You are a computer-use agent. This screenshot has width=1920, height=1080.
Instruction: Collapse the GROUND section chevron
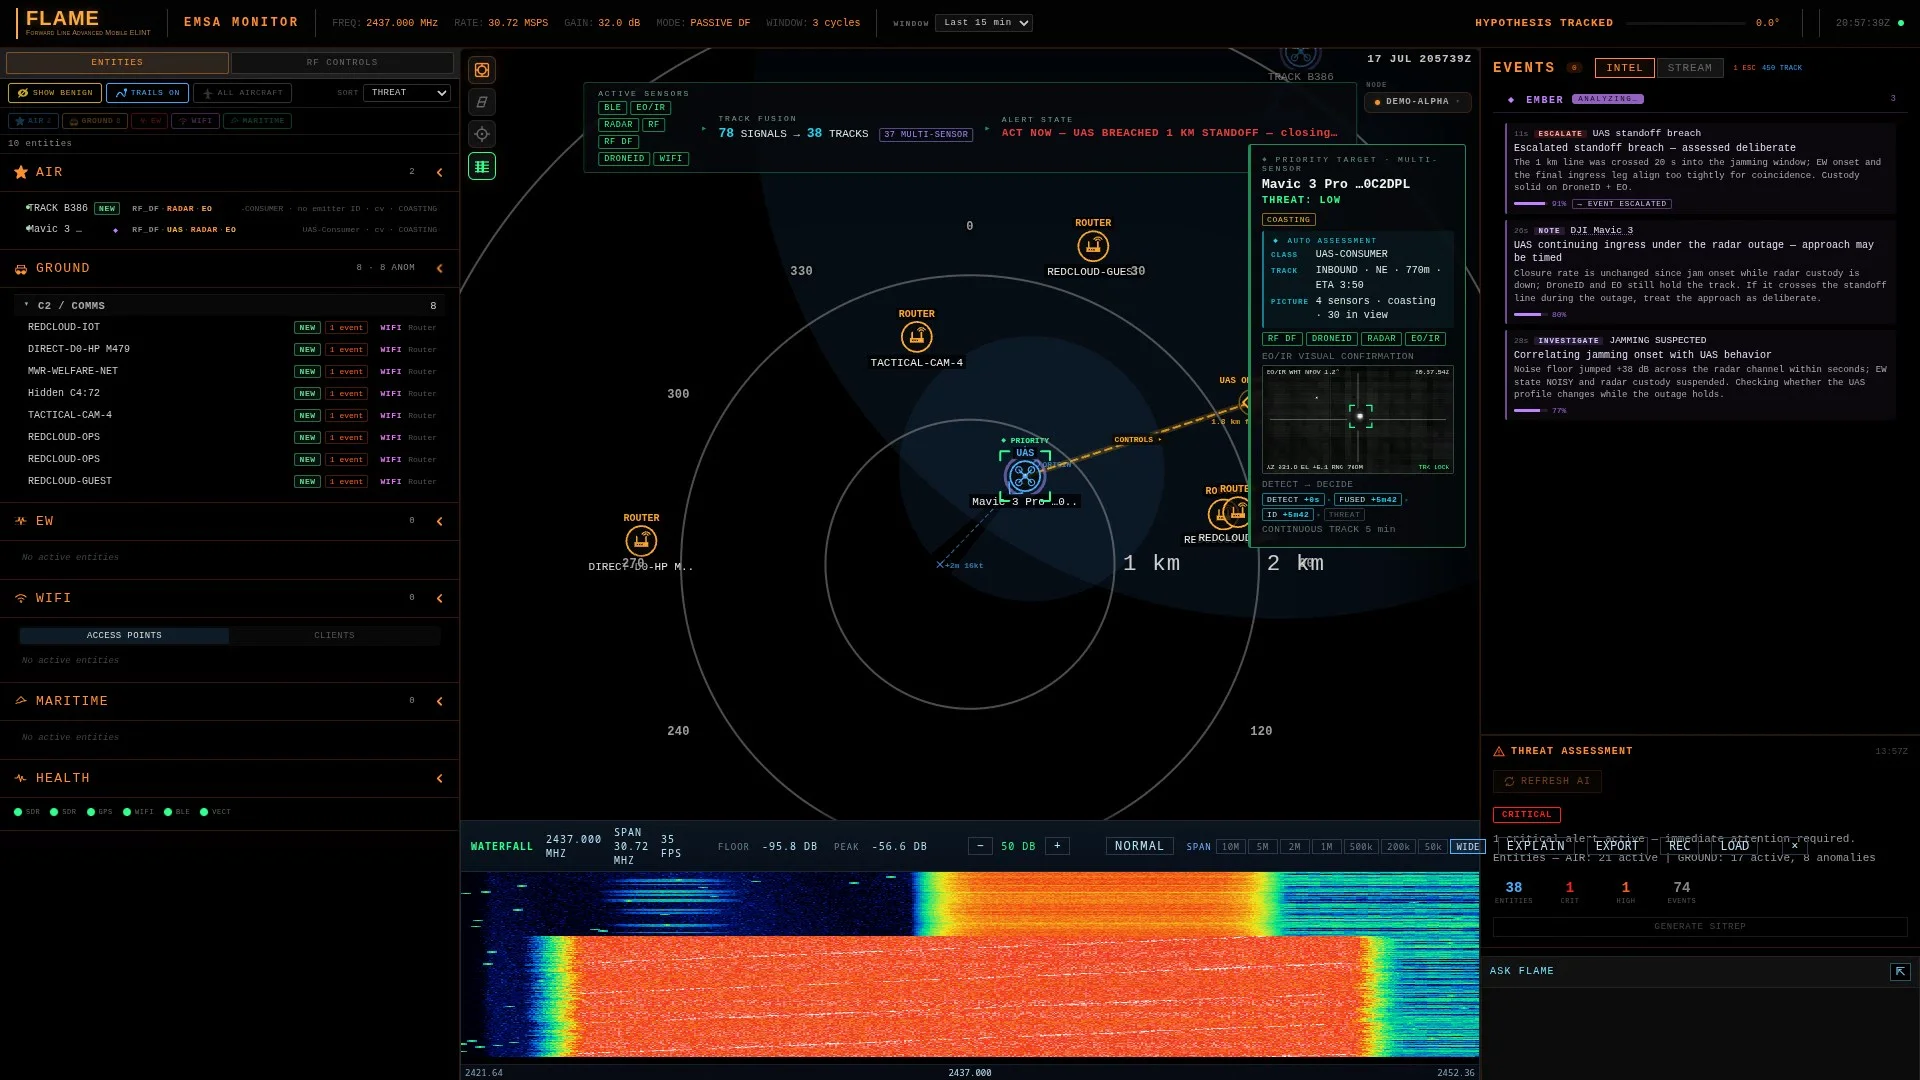(439, 268)
